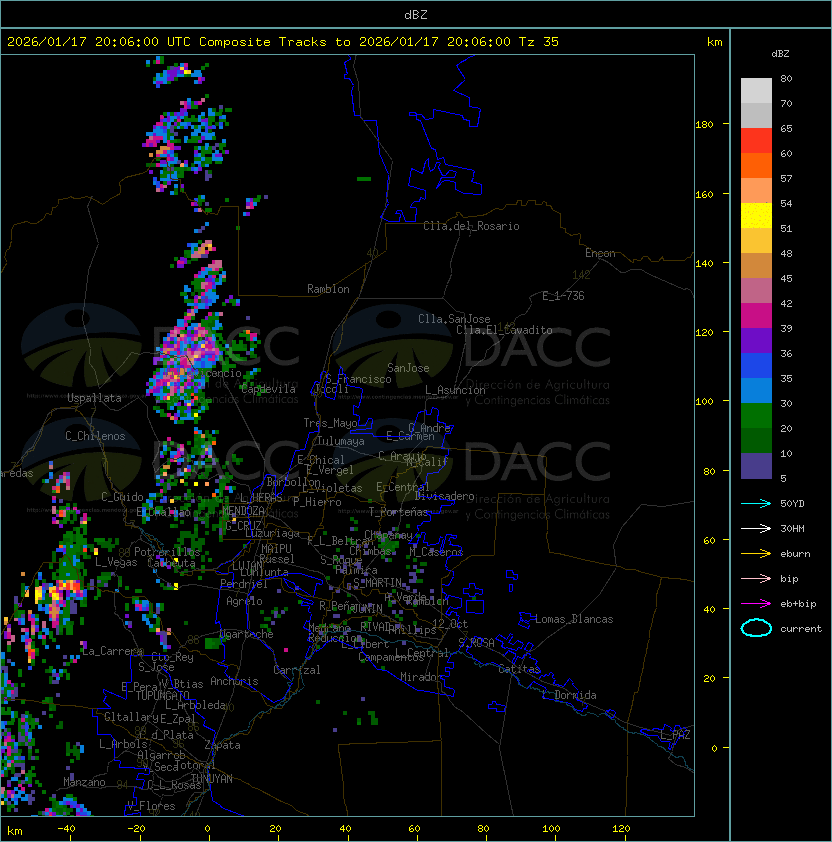This screenshot has width=832, height=842.
Task: Click the Mirador label
Action: coord(422,677)
